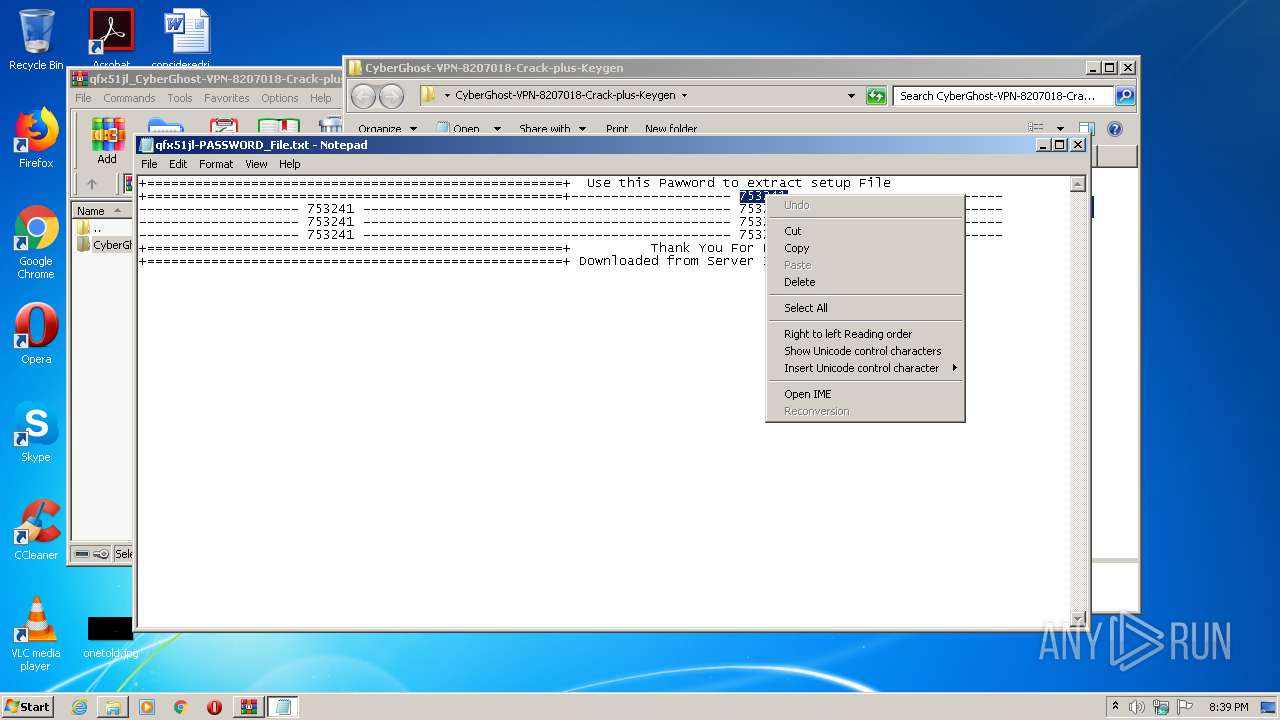The width and height of the screenshot is (1280, 720).
Task: Open Notepad Edit menu
Action: (x=178, y=164)
